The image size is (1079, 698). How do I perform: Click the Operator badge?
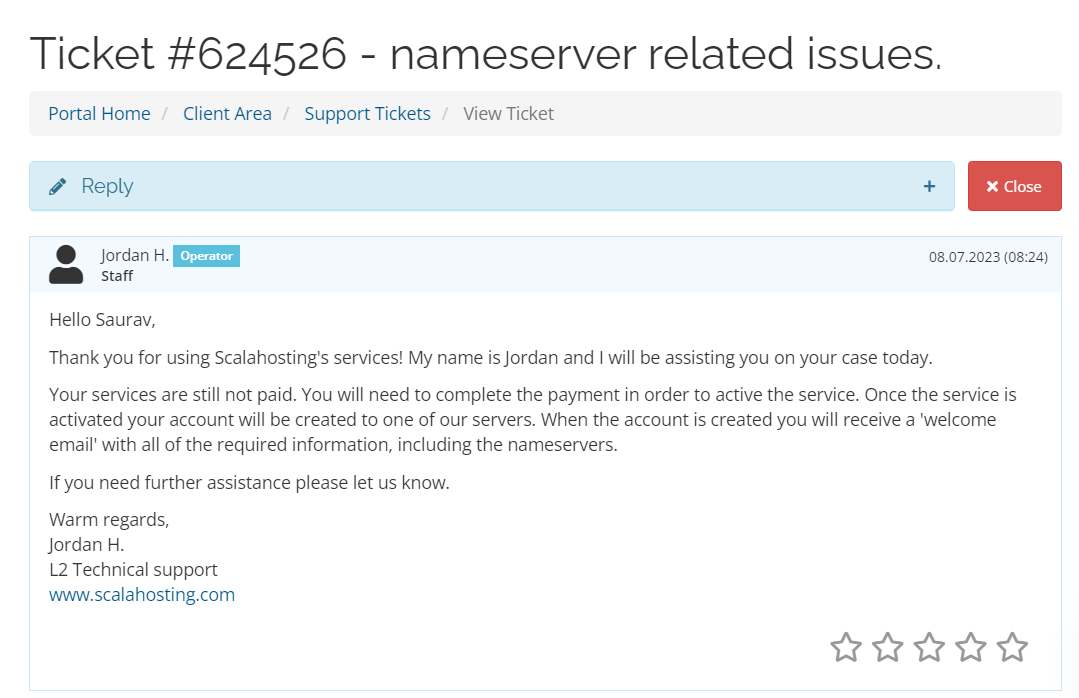[206, 256]
